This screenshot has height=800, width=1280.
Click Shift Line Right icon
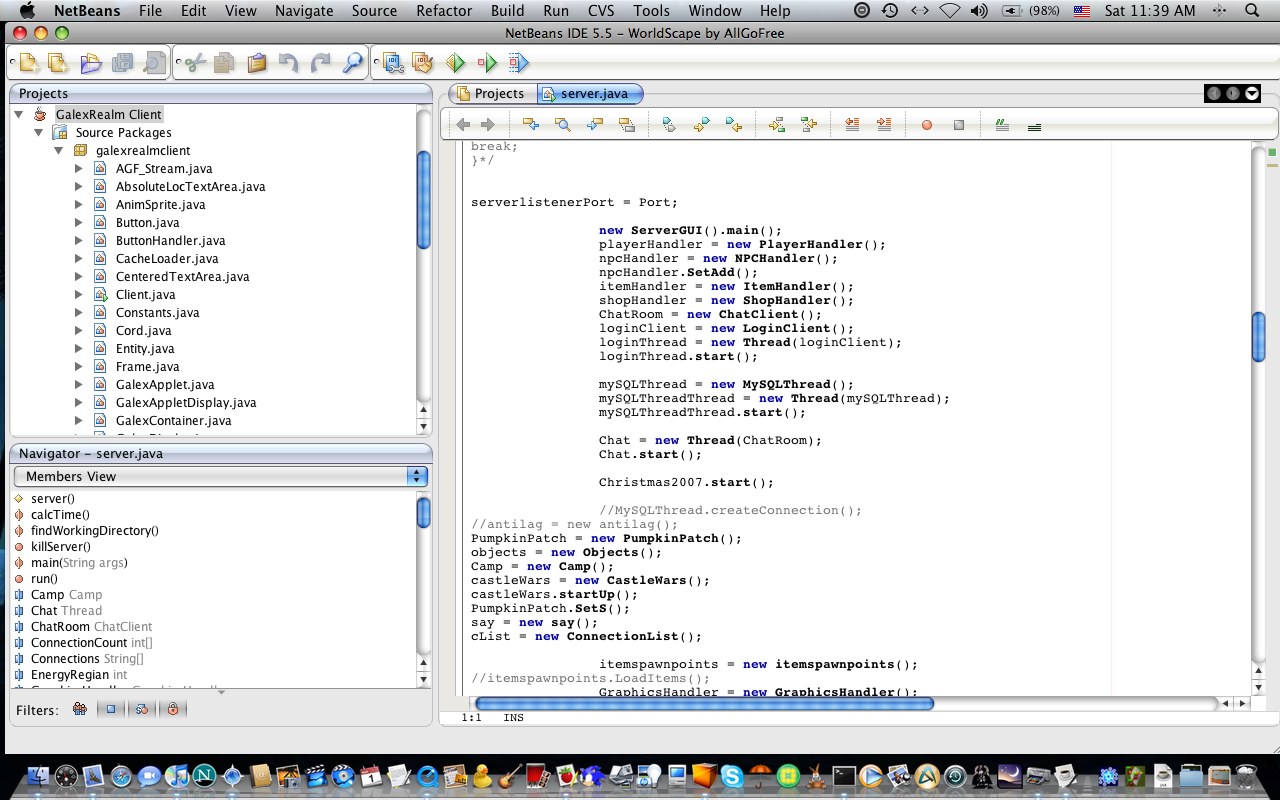(884, 125)
